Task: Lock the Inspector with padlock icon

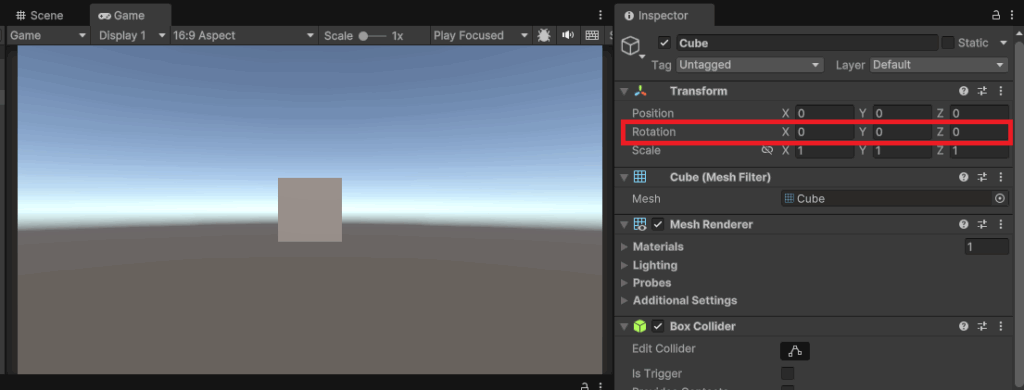Action: click(x=996, y=15)
